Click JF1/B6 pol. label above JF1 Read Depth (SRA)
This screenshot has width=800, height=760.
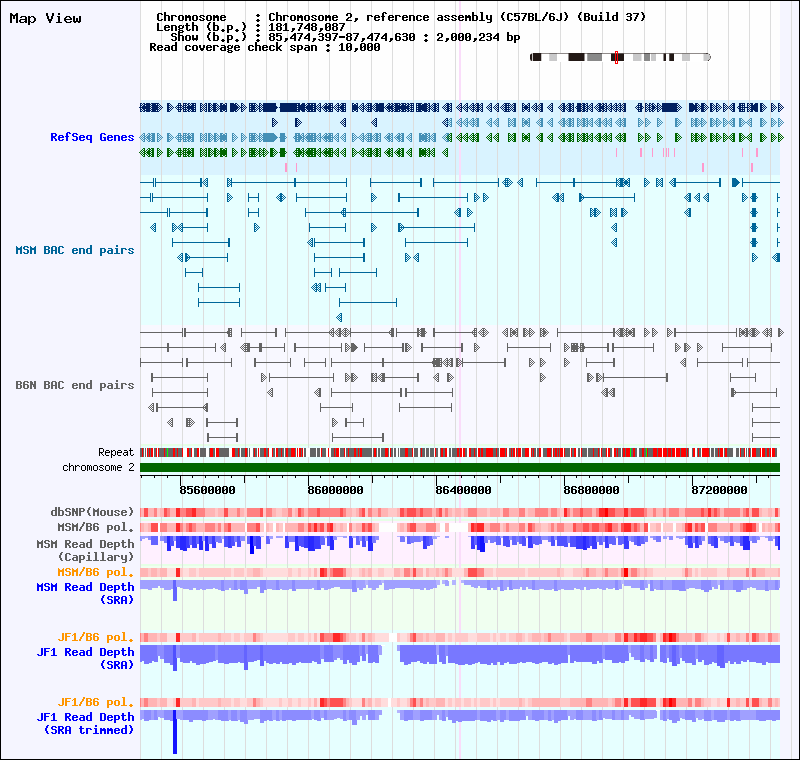point(95,637)
